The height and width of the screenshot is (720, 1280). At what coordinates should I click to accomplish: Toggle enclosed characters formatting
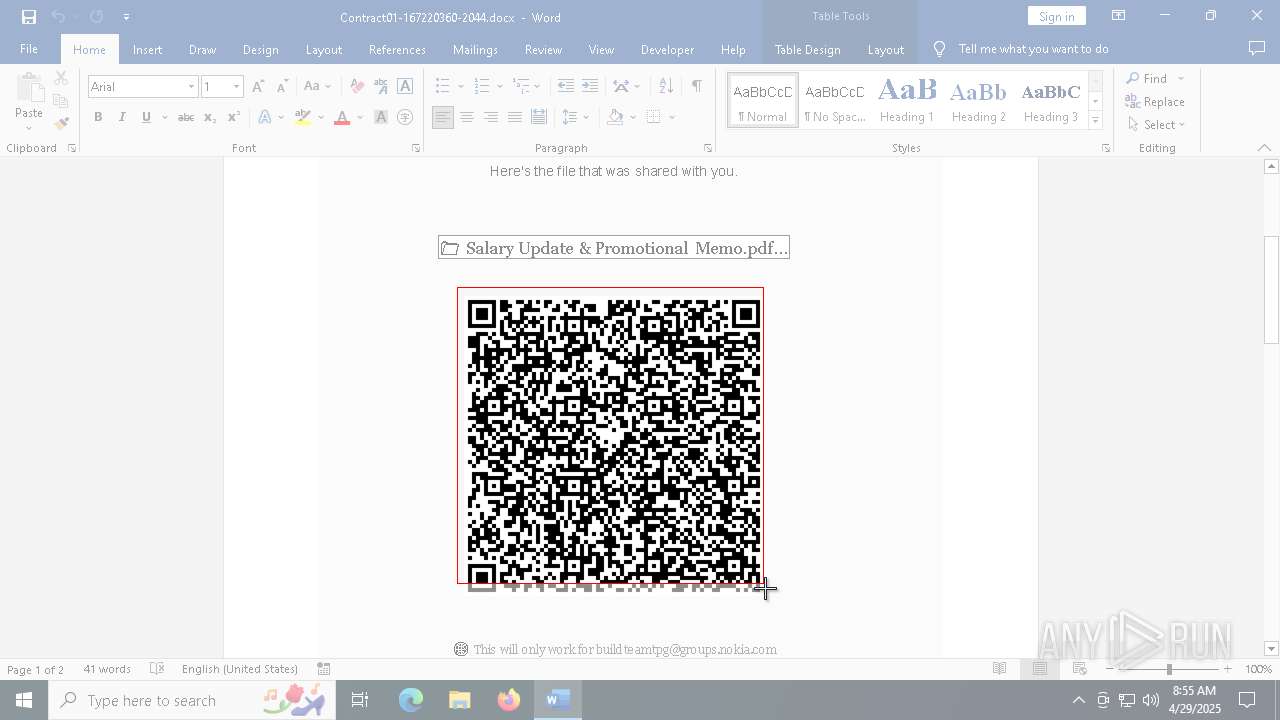pyautogui.click(x=405, y=117)
